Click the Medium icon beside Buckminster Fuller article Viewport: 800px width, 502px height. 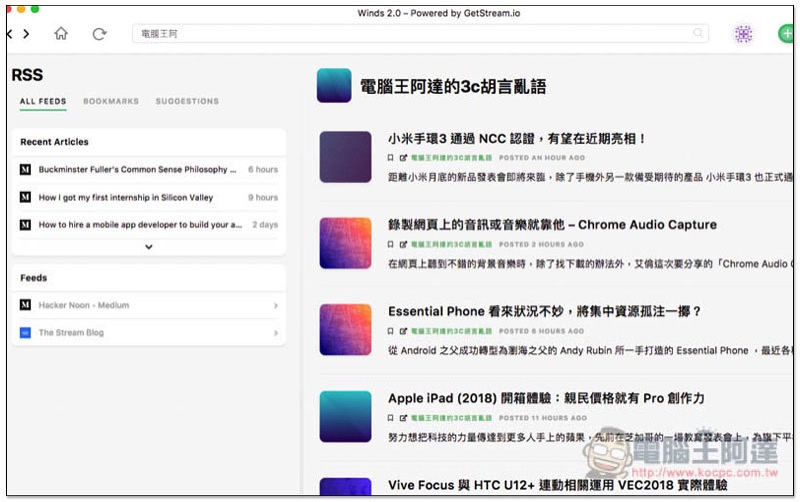[25, 169]
